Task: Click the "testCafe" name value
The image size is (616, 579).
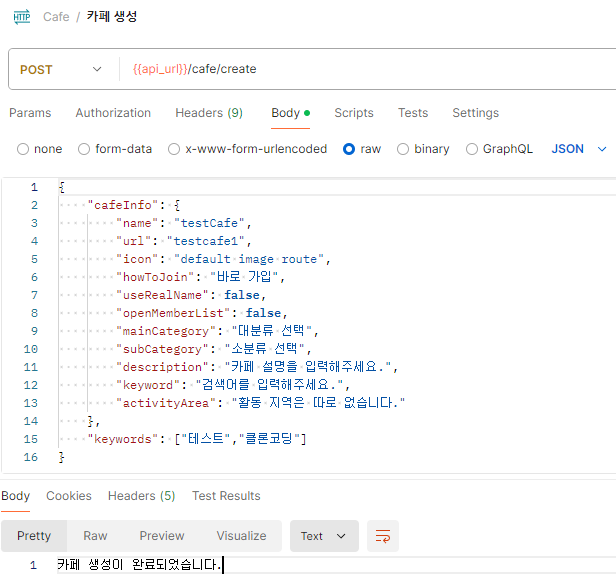Action: (x=209, y=223)
